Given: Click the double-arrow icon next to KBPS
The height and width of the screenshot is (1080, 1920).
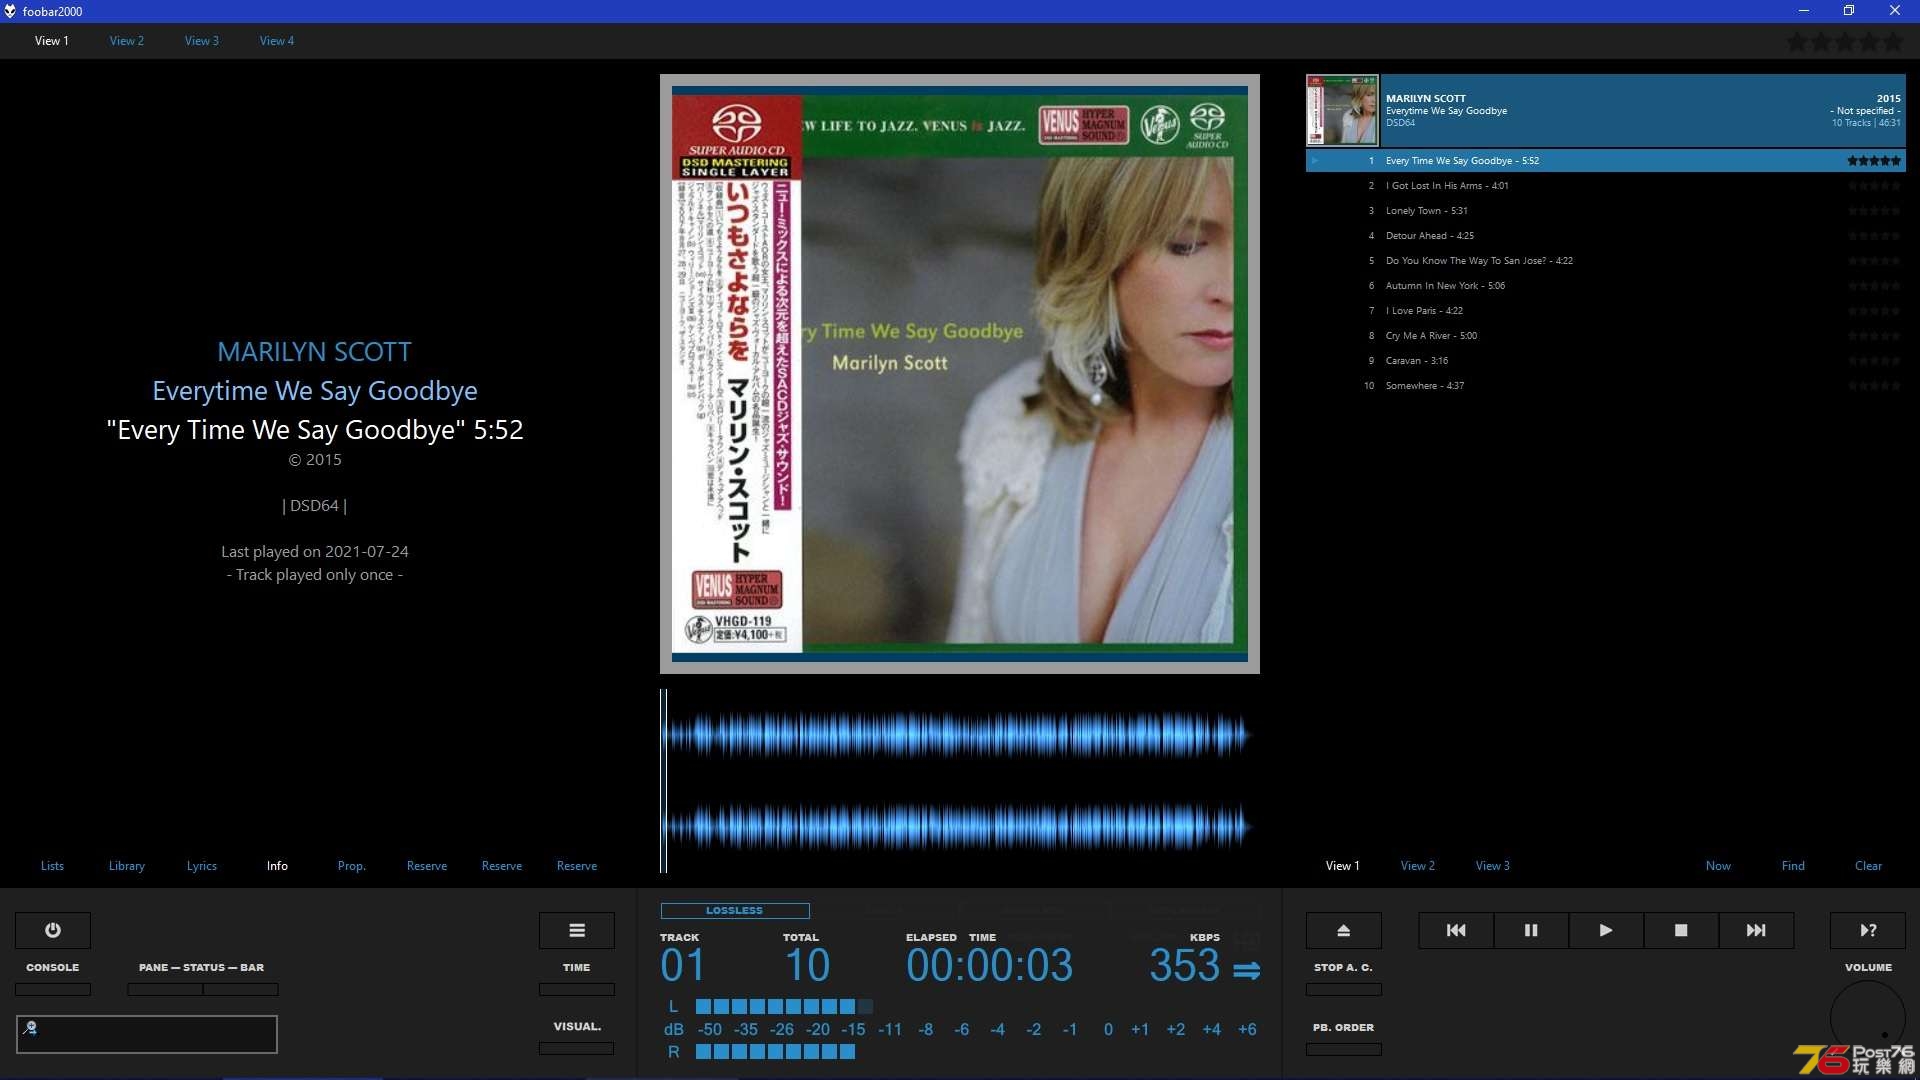Looking at the screenshot, I should 1246,970.
